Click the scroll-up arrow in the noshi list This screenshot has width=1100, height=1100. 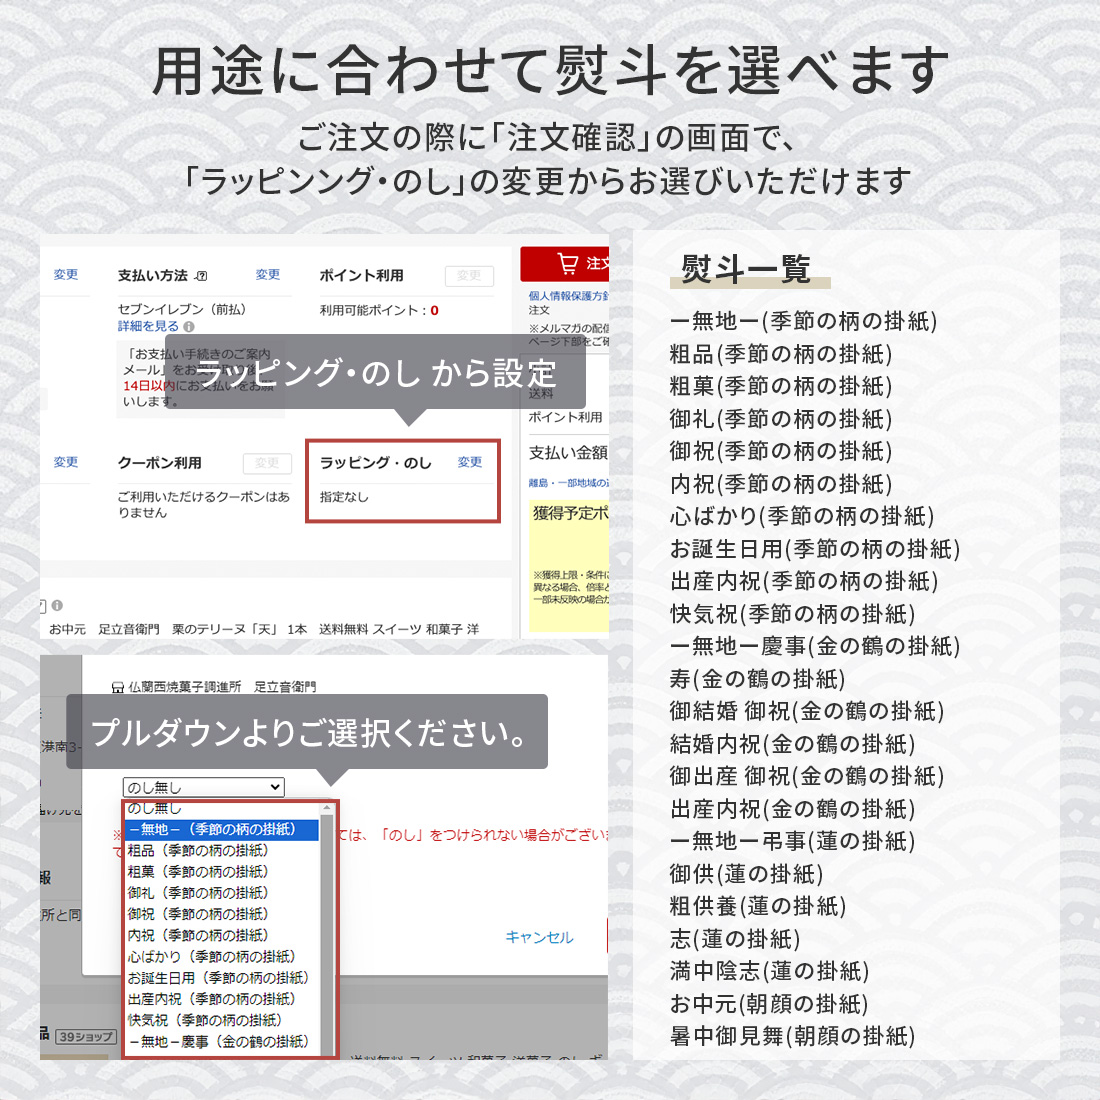pyautogui.click(x=326, y=808)
